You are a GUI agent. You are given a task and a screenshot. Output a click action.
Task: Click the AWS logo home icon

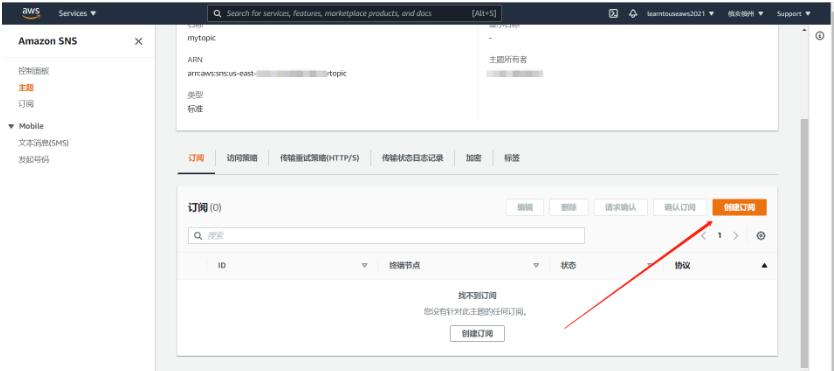coord(31,13)
